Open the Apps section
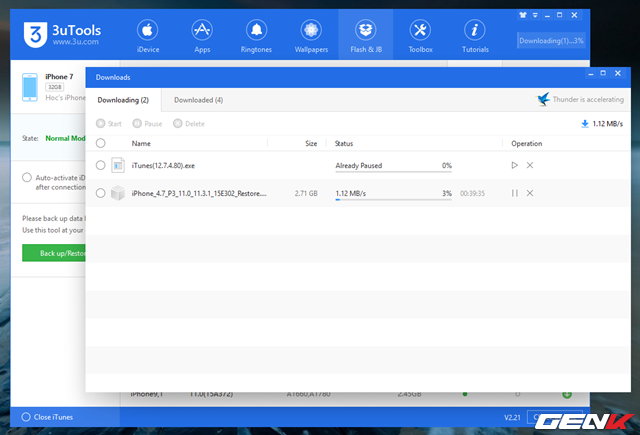Screen dimensions: 640x435 (x=202, y=36)
